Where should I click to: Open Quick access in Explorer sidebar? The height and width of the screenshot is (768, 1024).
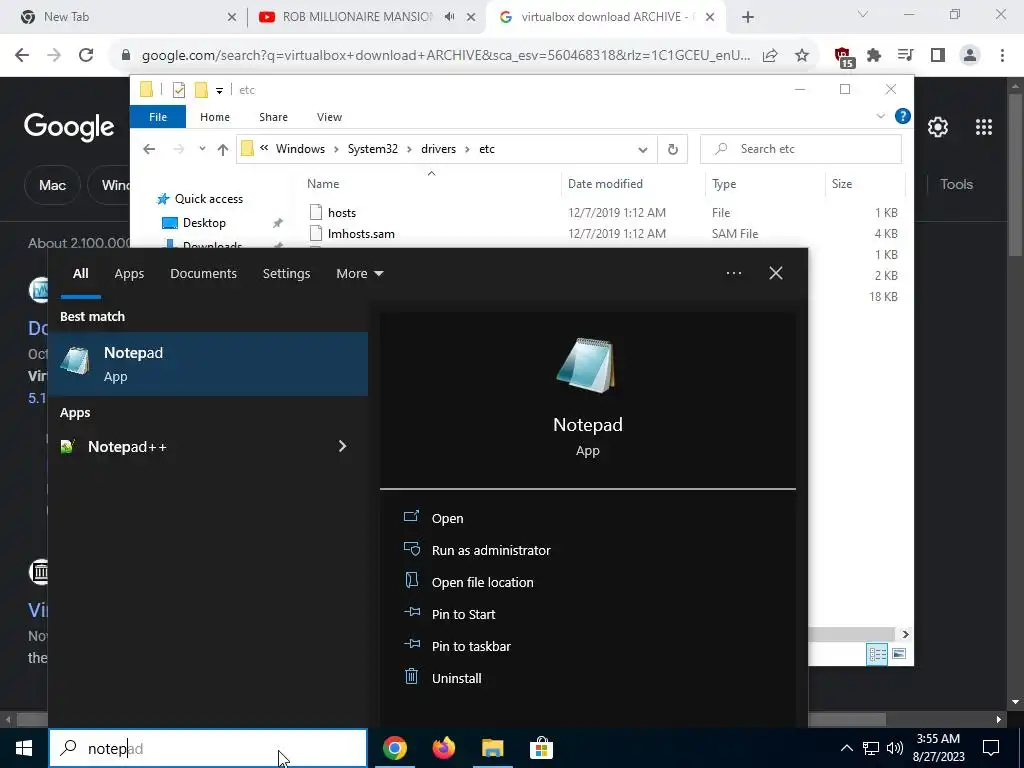click(208, 199)
